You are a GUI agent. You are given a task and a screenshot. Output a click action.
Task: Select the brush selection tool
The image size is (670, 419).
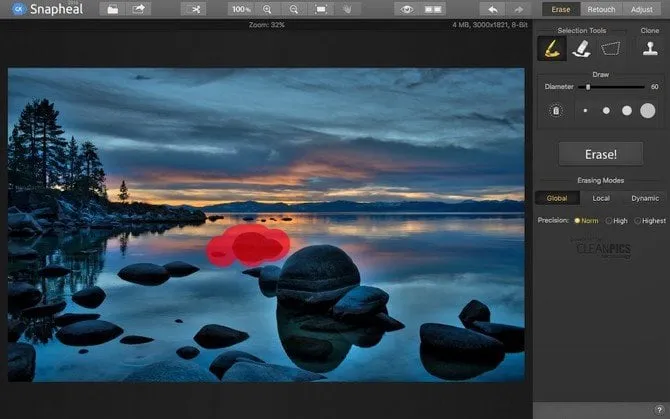click(x=549, y=48)
